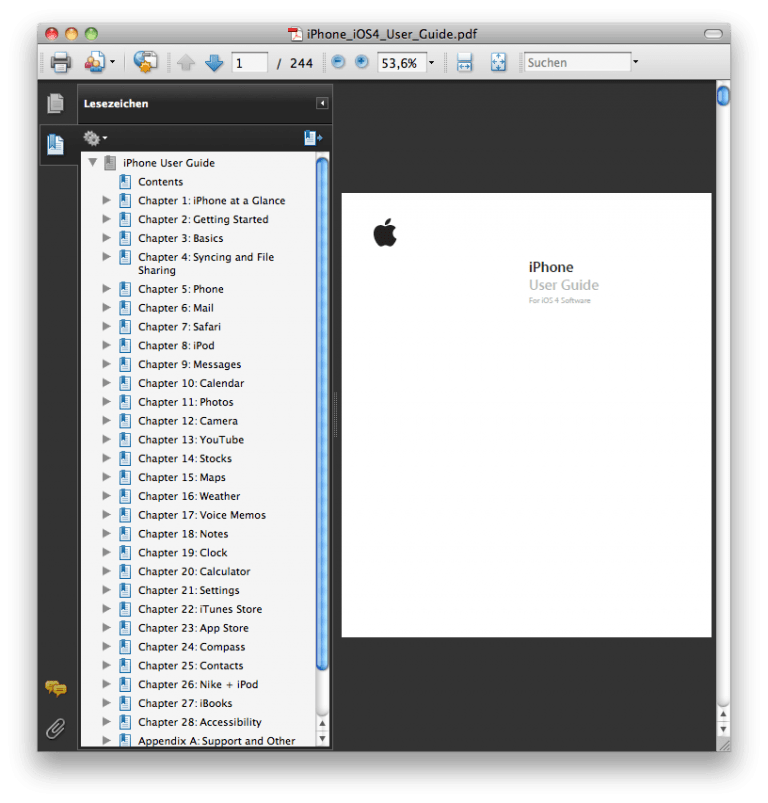Click document scroll down arrow

(x=723, y=729)
